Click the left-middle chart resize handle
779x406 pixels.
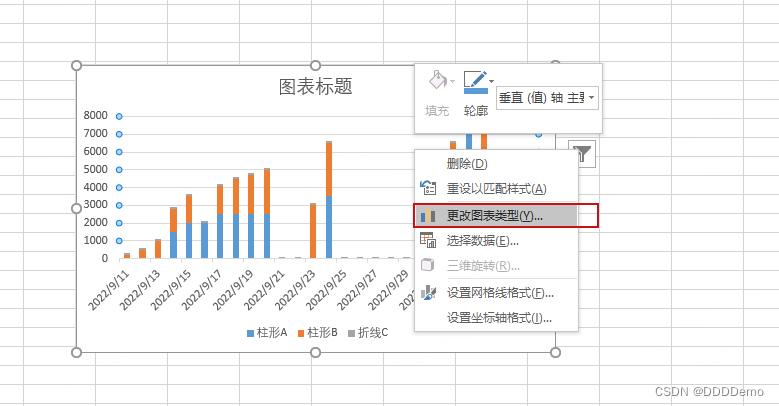[x=77, y=209]
